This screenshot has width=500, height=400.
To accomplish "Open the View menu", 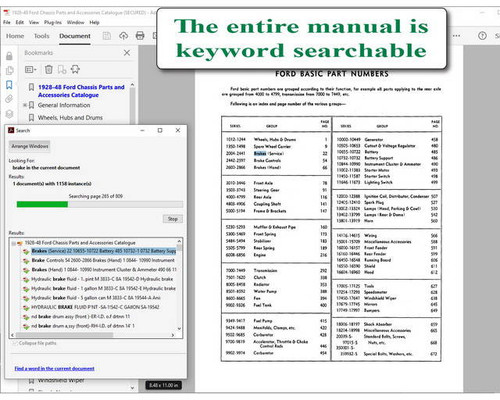I will 34,22.
